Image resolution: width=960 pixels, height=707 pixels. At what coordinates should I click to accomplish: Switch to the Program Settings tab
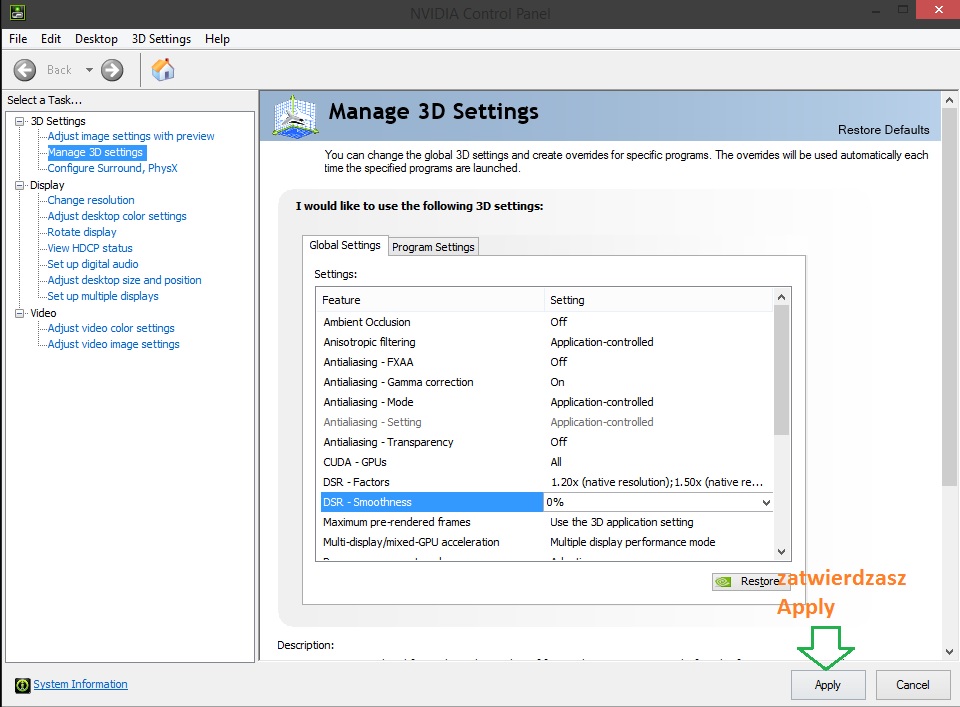434,247
